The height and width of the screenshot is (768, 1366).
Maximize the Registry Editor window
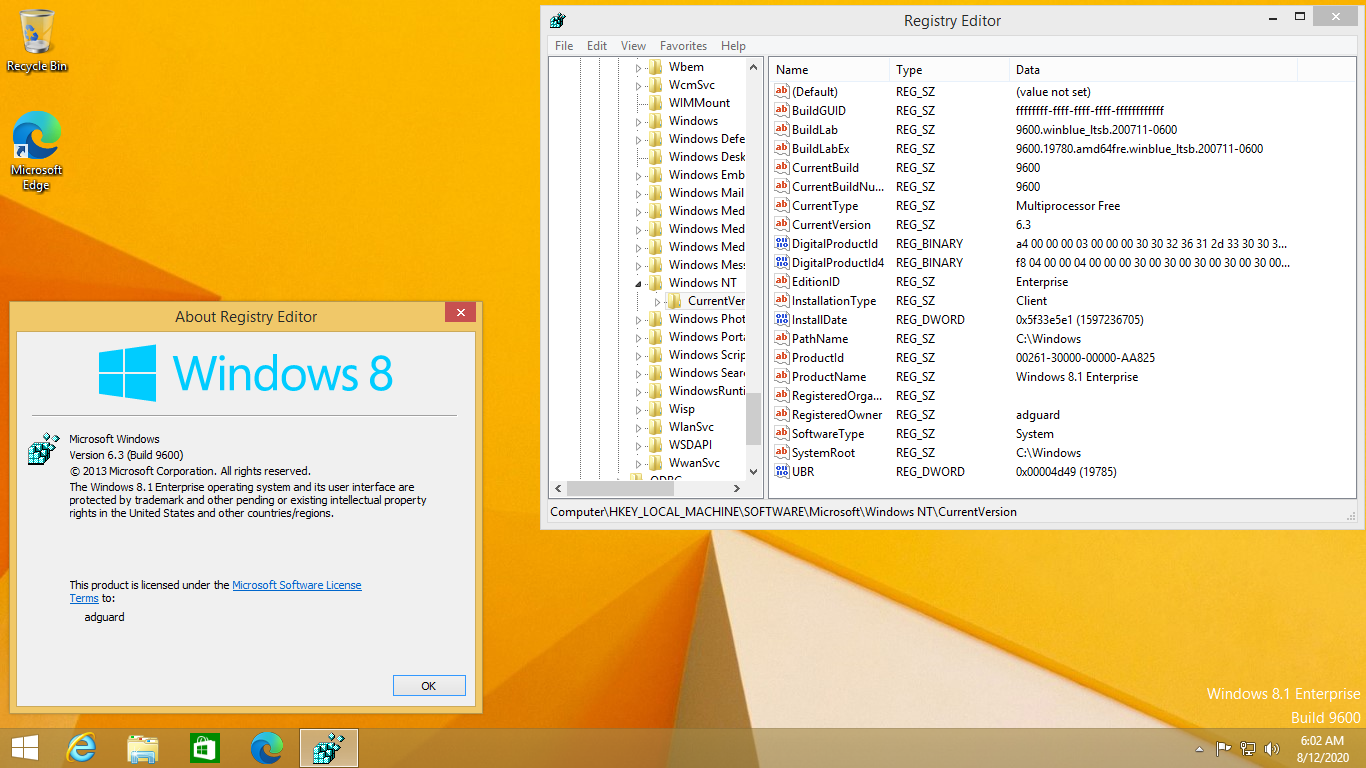(1300, 16)
